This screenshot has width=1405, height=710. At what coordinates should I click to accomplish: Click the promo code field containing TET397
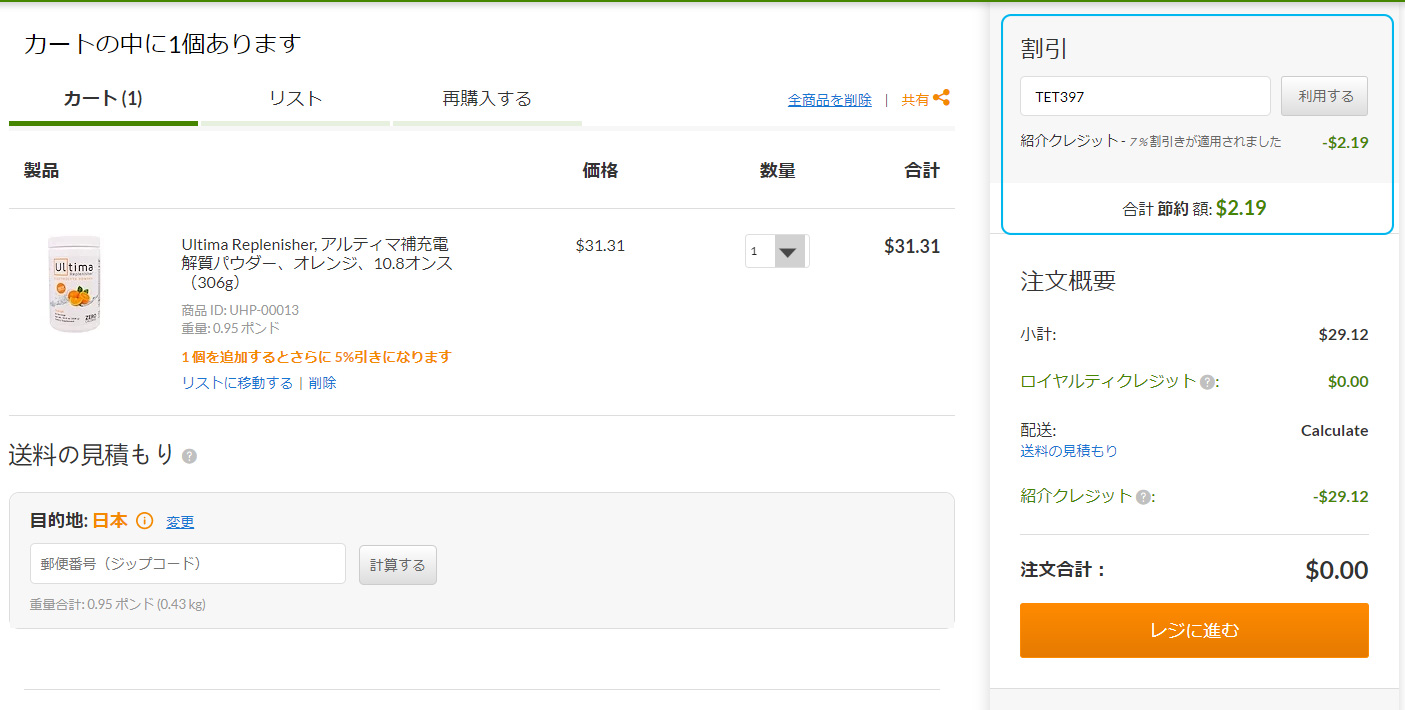point(1145,96)
